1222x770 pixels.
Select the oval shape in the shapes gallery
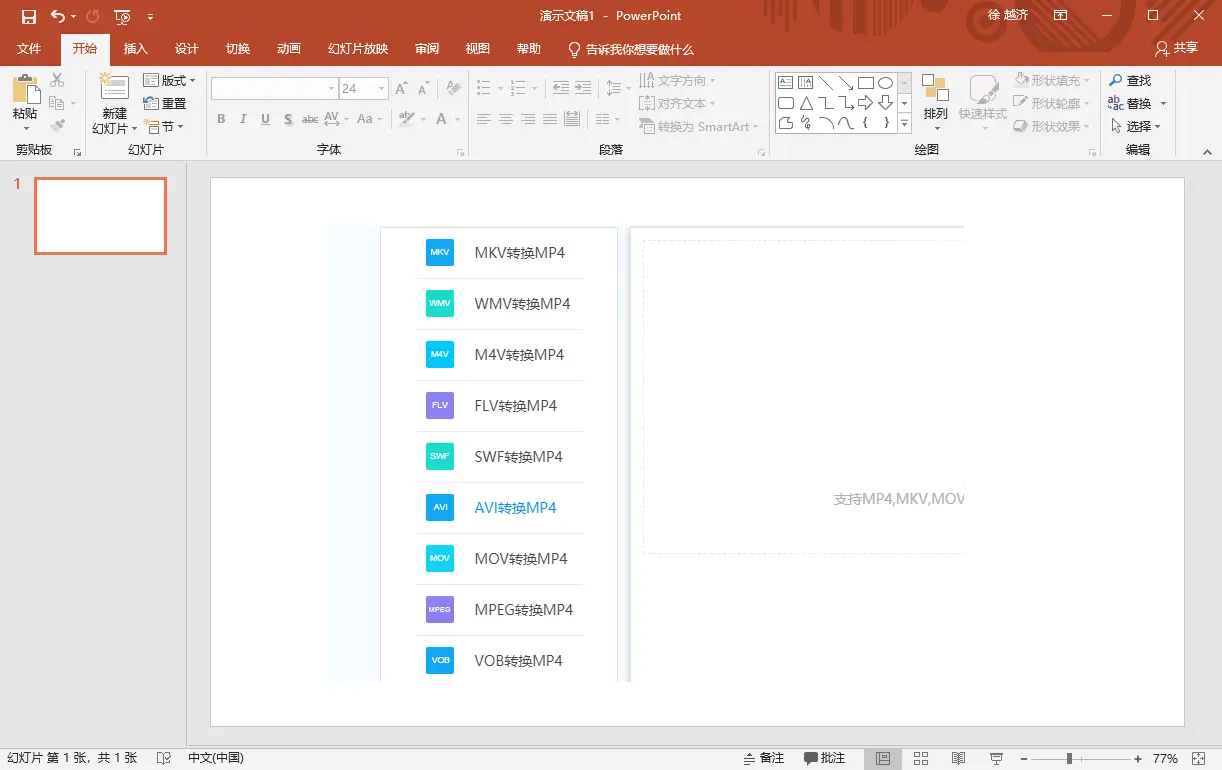(x=885, y=82)
